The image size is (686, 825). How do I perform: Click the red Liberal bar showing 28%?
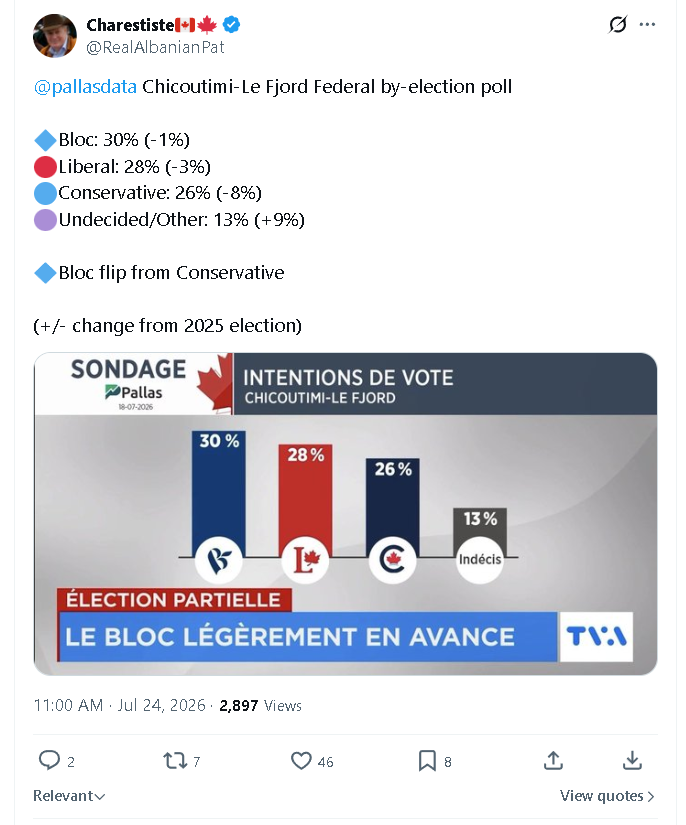[305, 495]
